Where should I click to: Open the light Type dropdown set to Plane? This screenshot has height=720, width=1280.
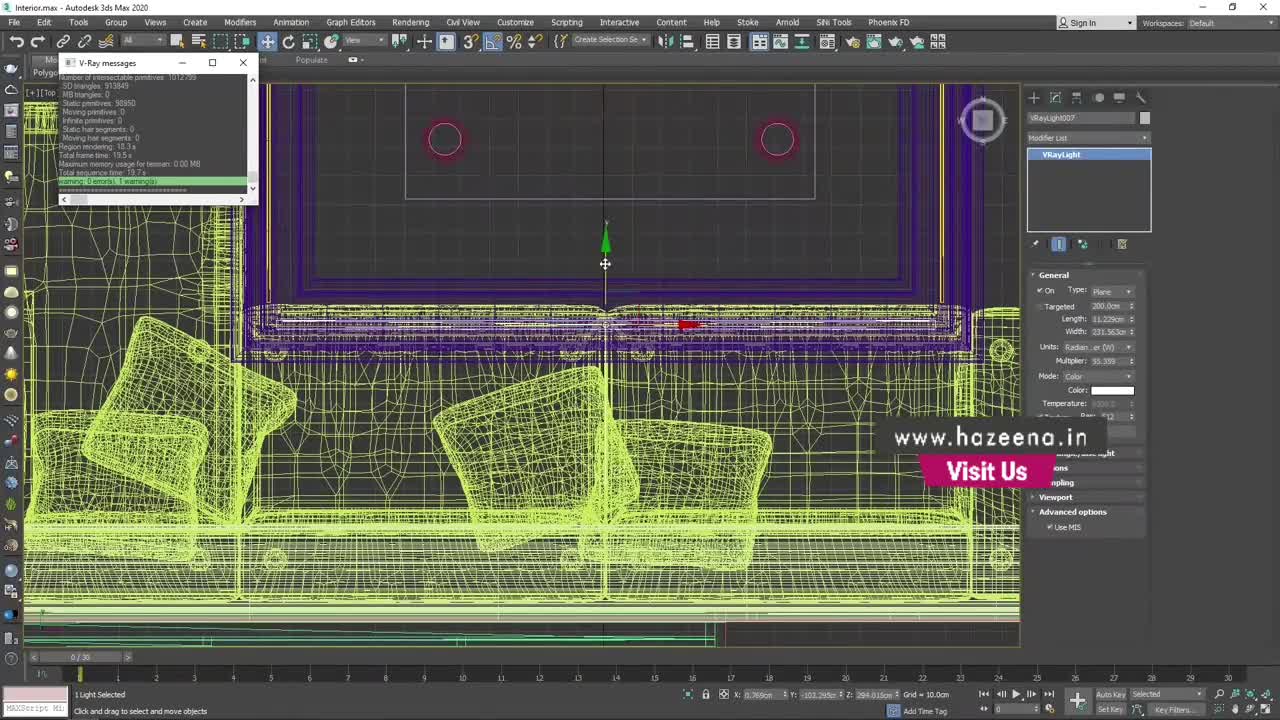(x=1112, y=291)
